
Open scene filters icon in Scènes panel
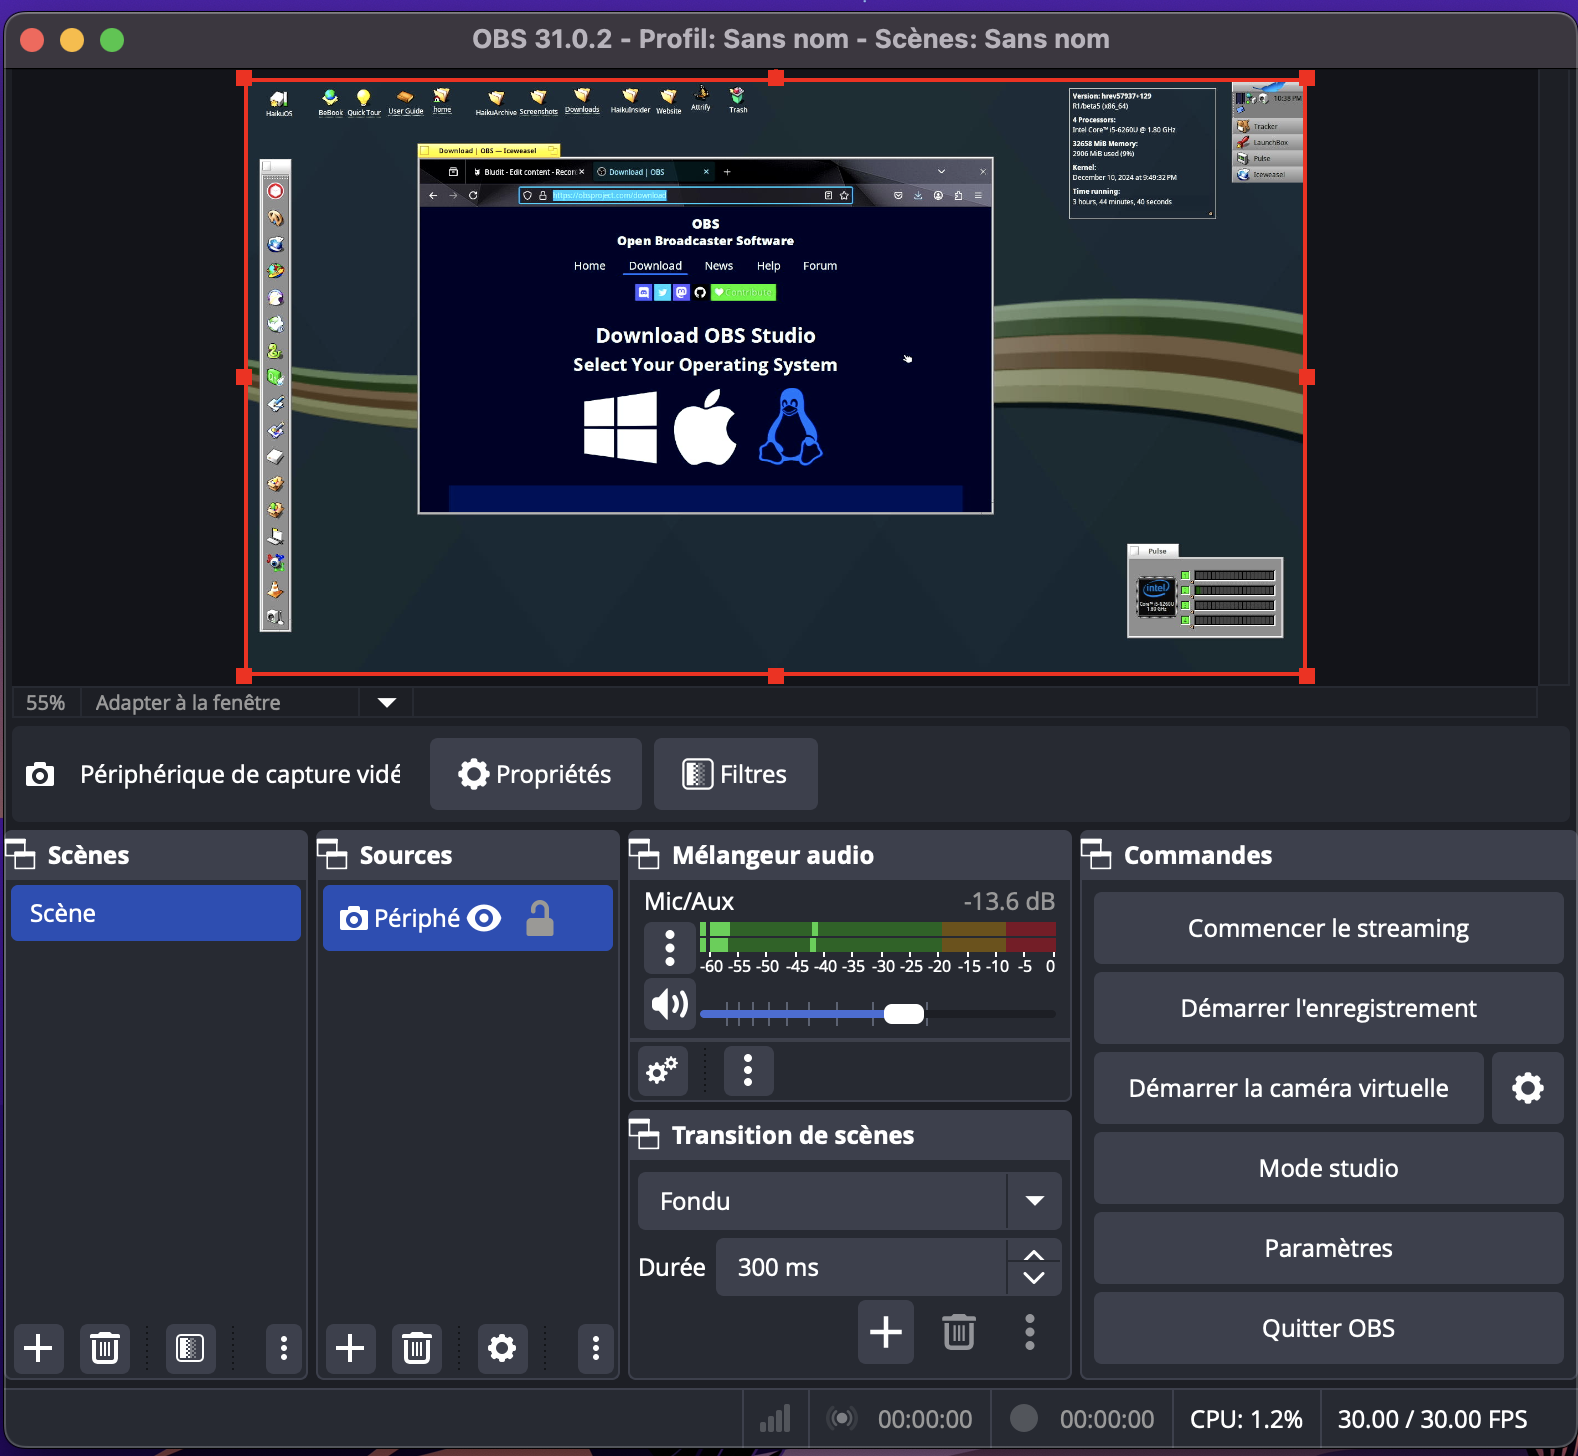[x=190, y=1348]
